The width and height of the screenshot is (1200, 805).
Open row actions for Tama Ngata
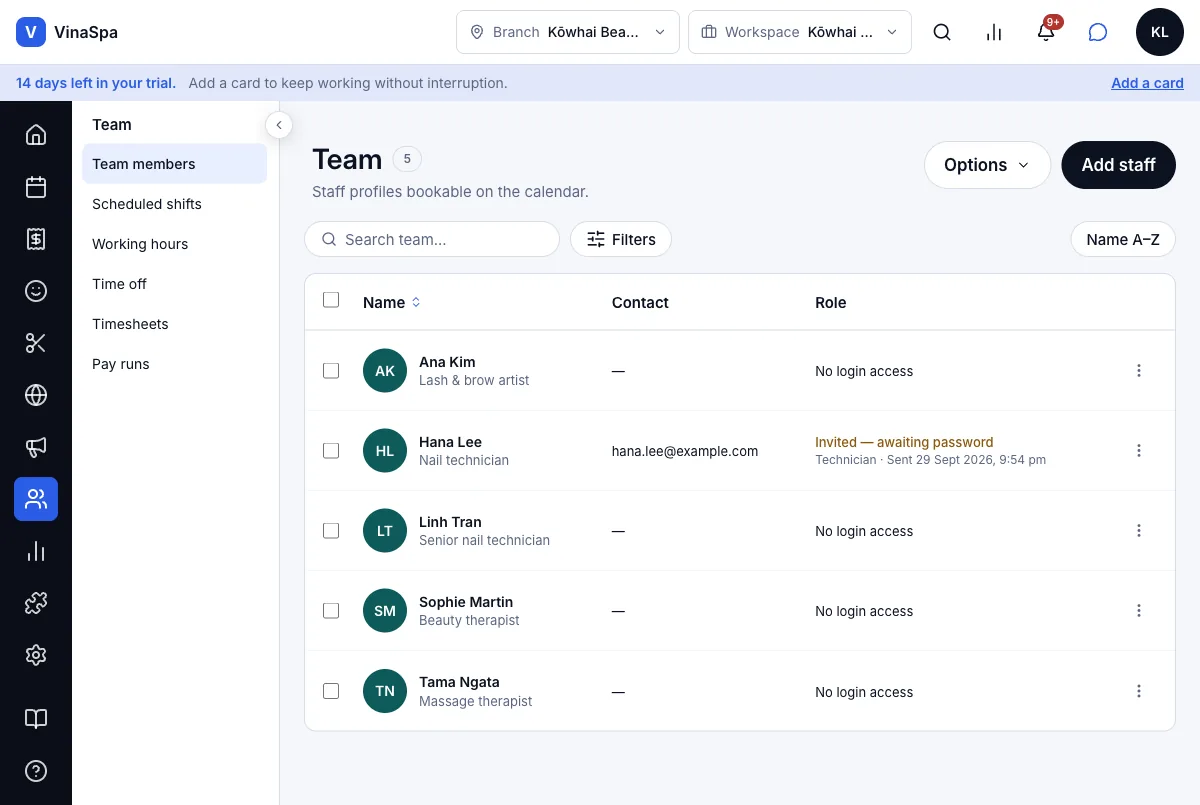[x=1139, y=691]
